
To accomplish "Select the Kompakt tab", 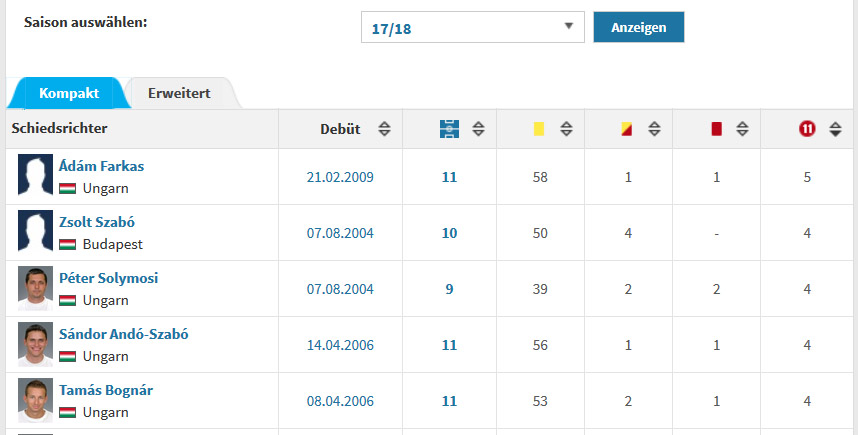I will pyautogui.click(x=69, y=93).
